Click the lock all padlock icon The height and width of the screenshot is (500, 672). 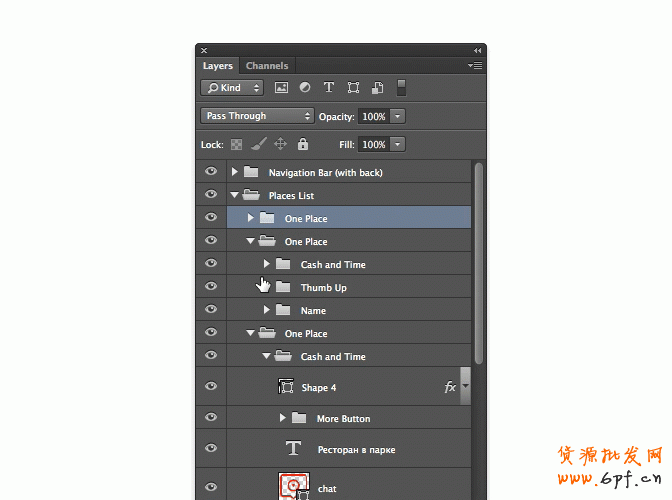[302, 144]
